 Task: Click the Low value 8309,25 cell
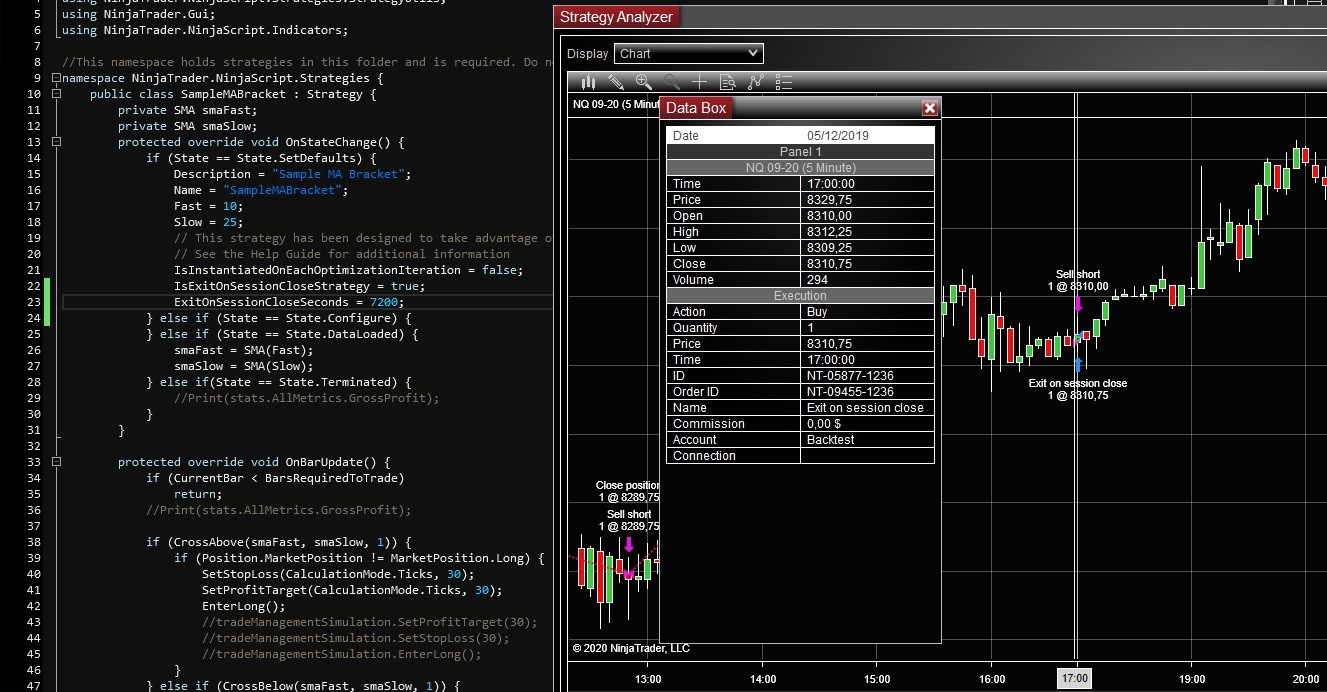867,248
